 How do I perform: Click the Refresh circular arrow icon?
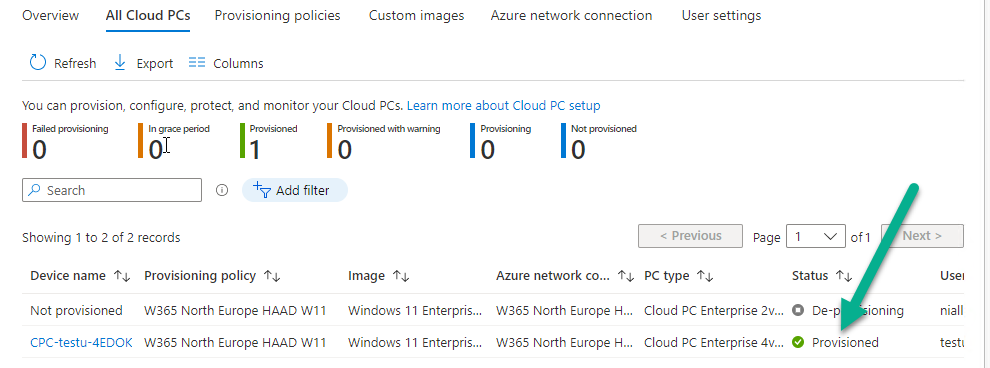(x=38, y=62)
